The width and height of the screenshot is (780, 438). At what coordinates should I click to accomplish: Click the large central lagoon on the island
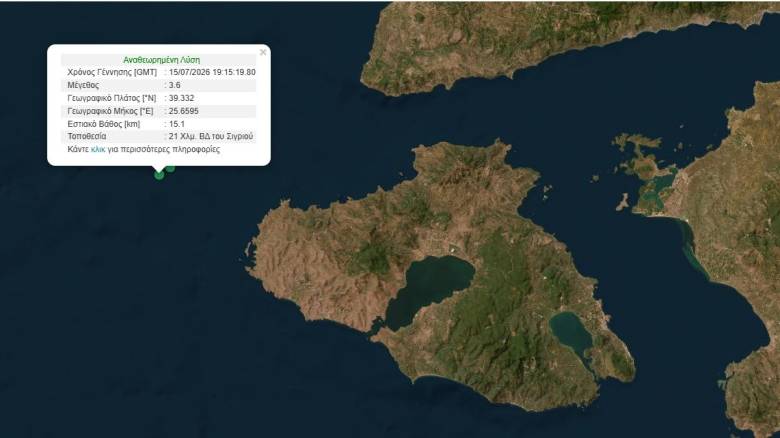tap(428, 289)
